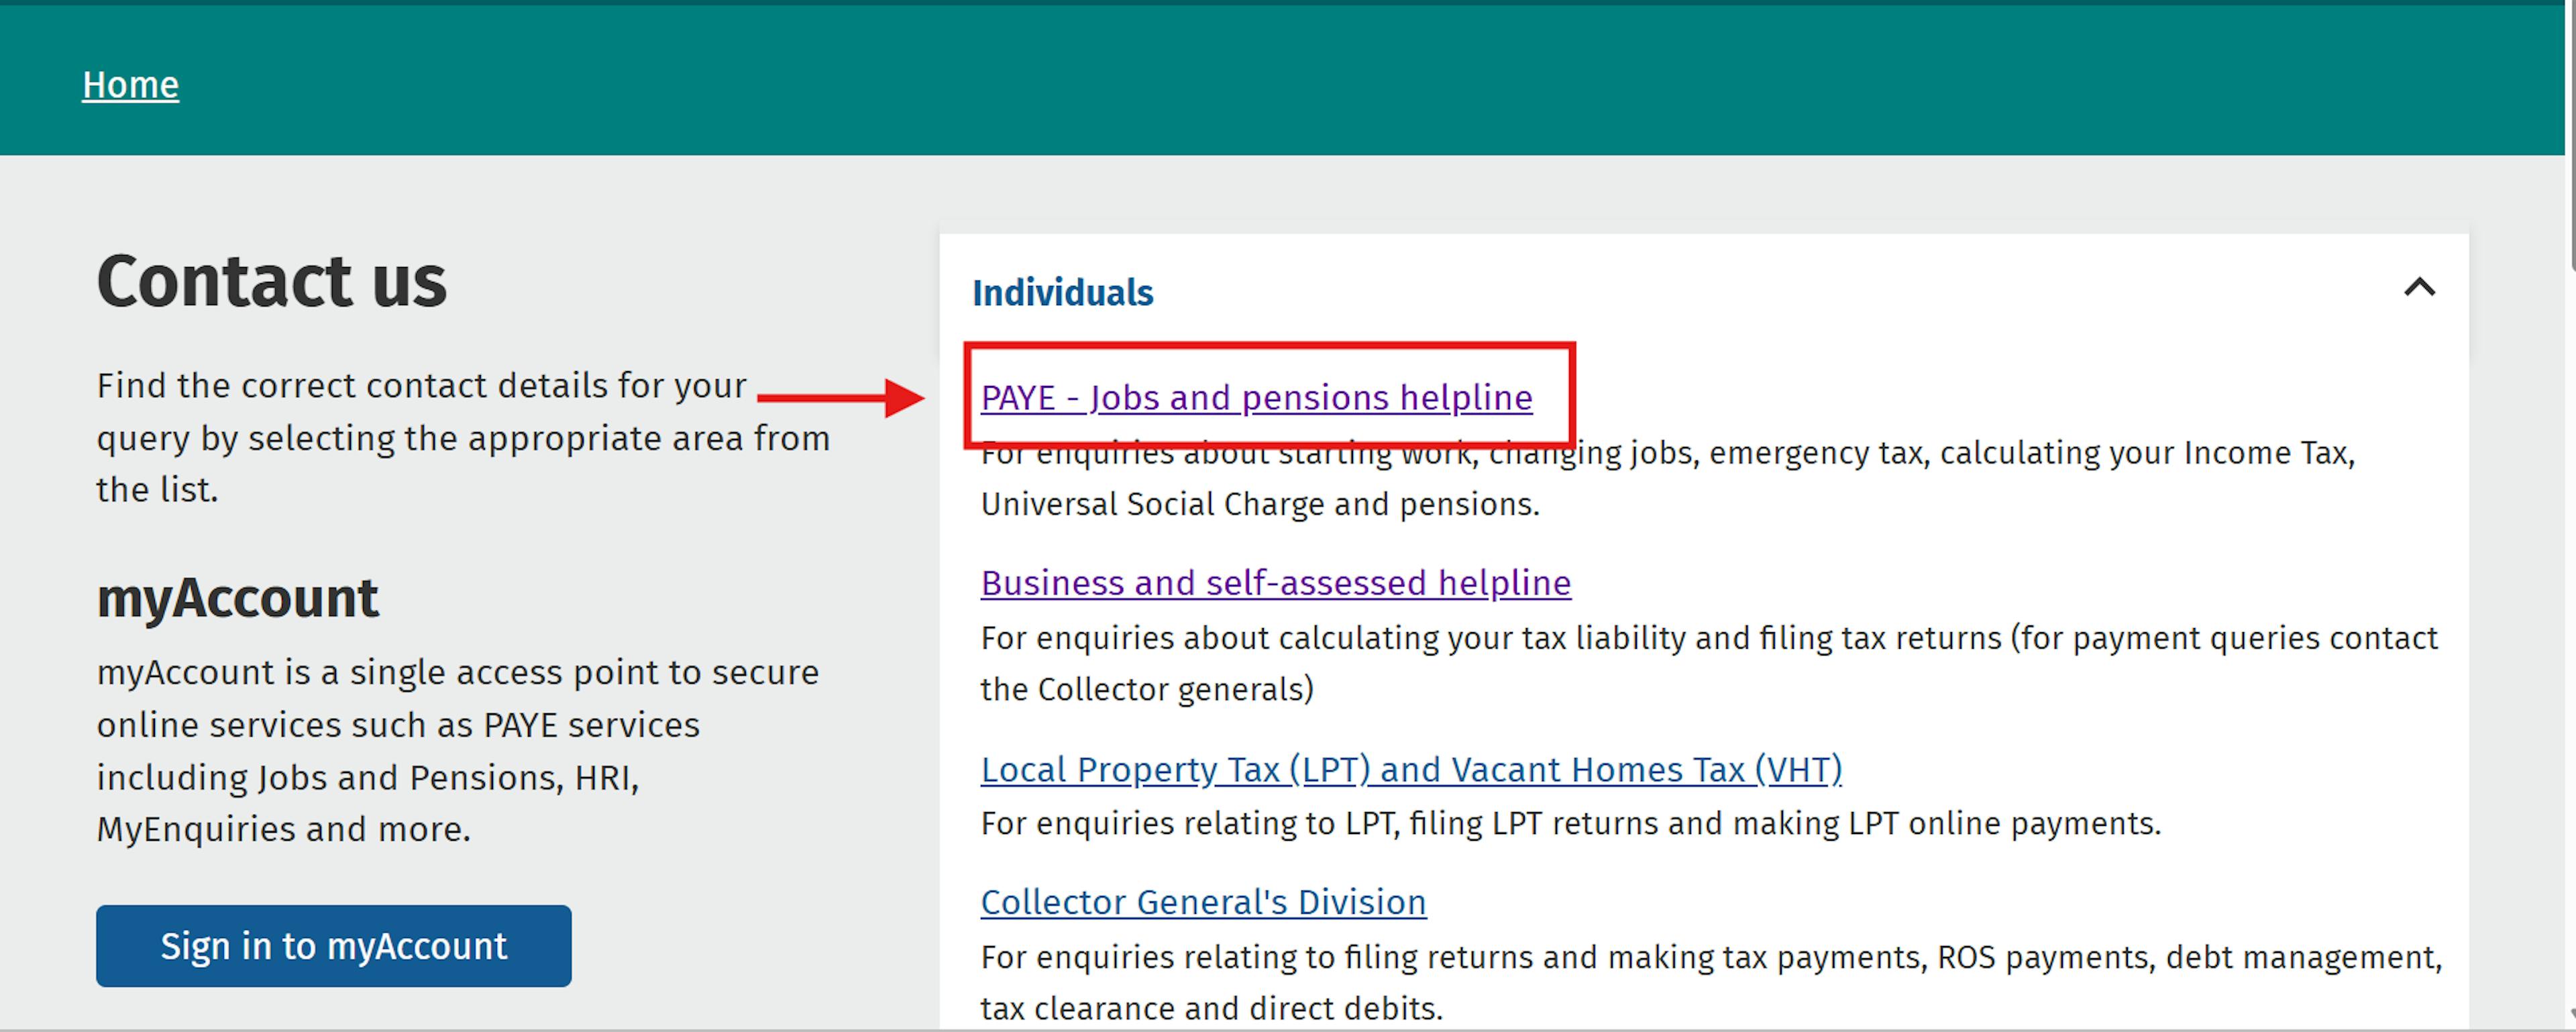The width and height of the screenshot is (2576, 1032).
Task: Open PAYE - Jobs and pensions helpline
Action: coord(1255,398)
